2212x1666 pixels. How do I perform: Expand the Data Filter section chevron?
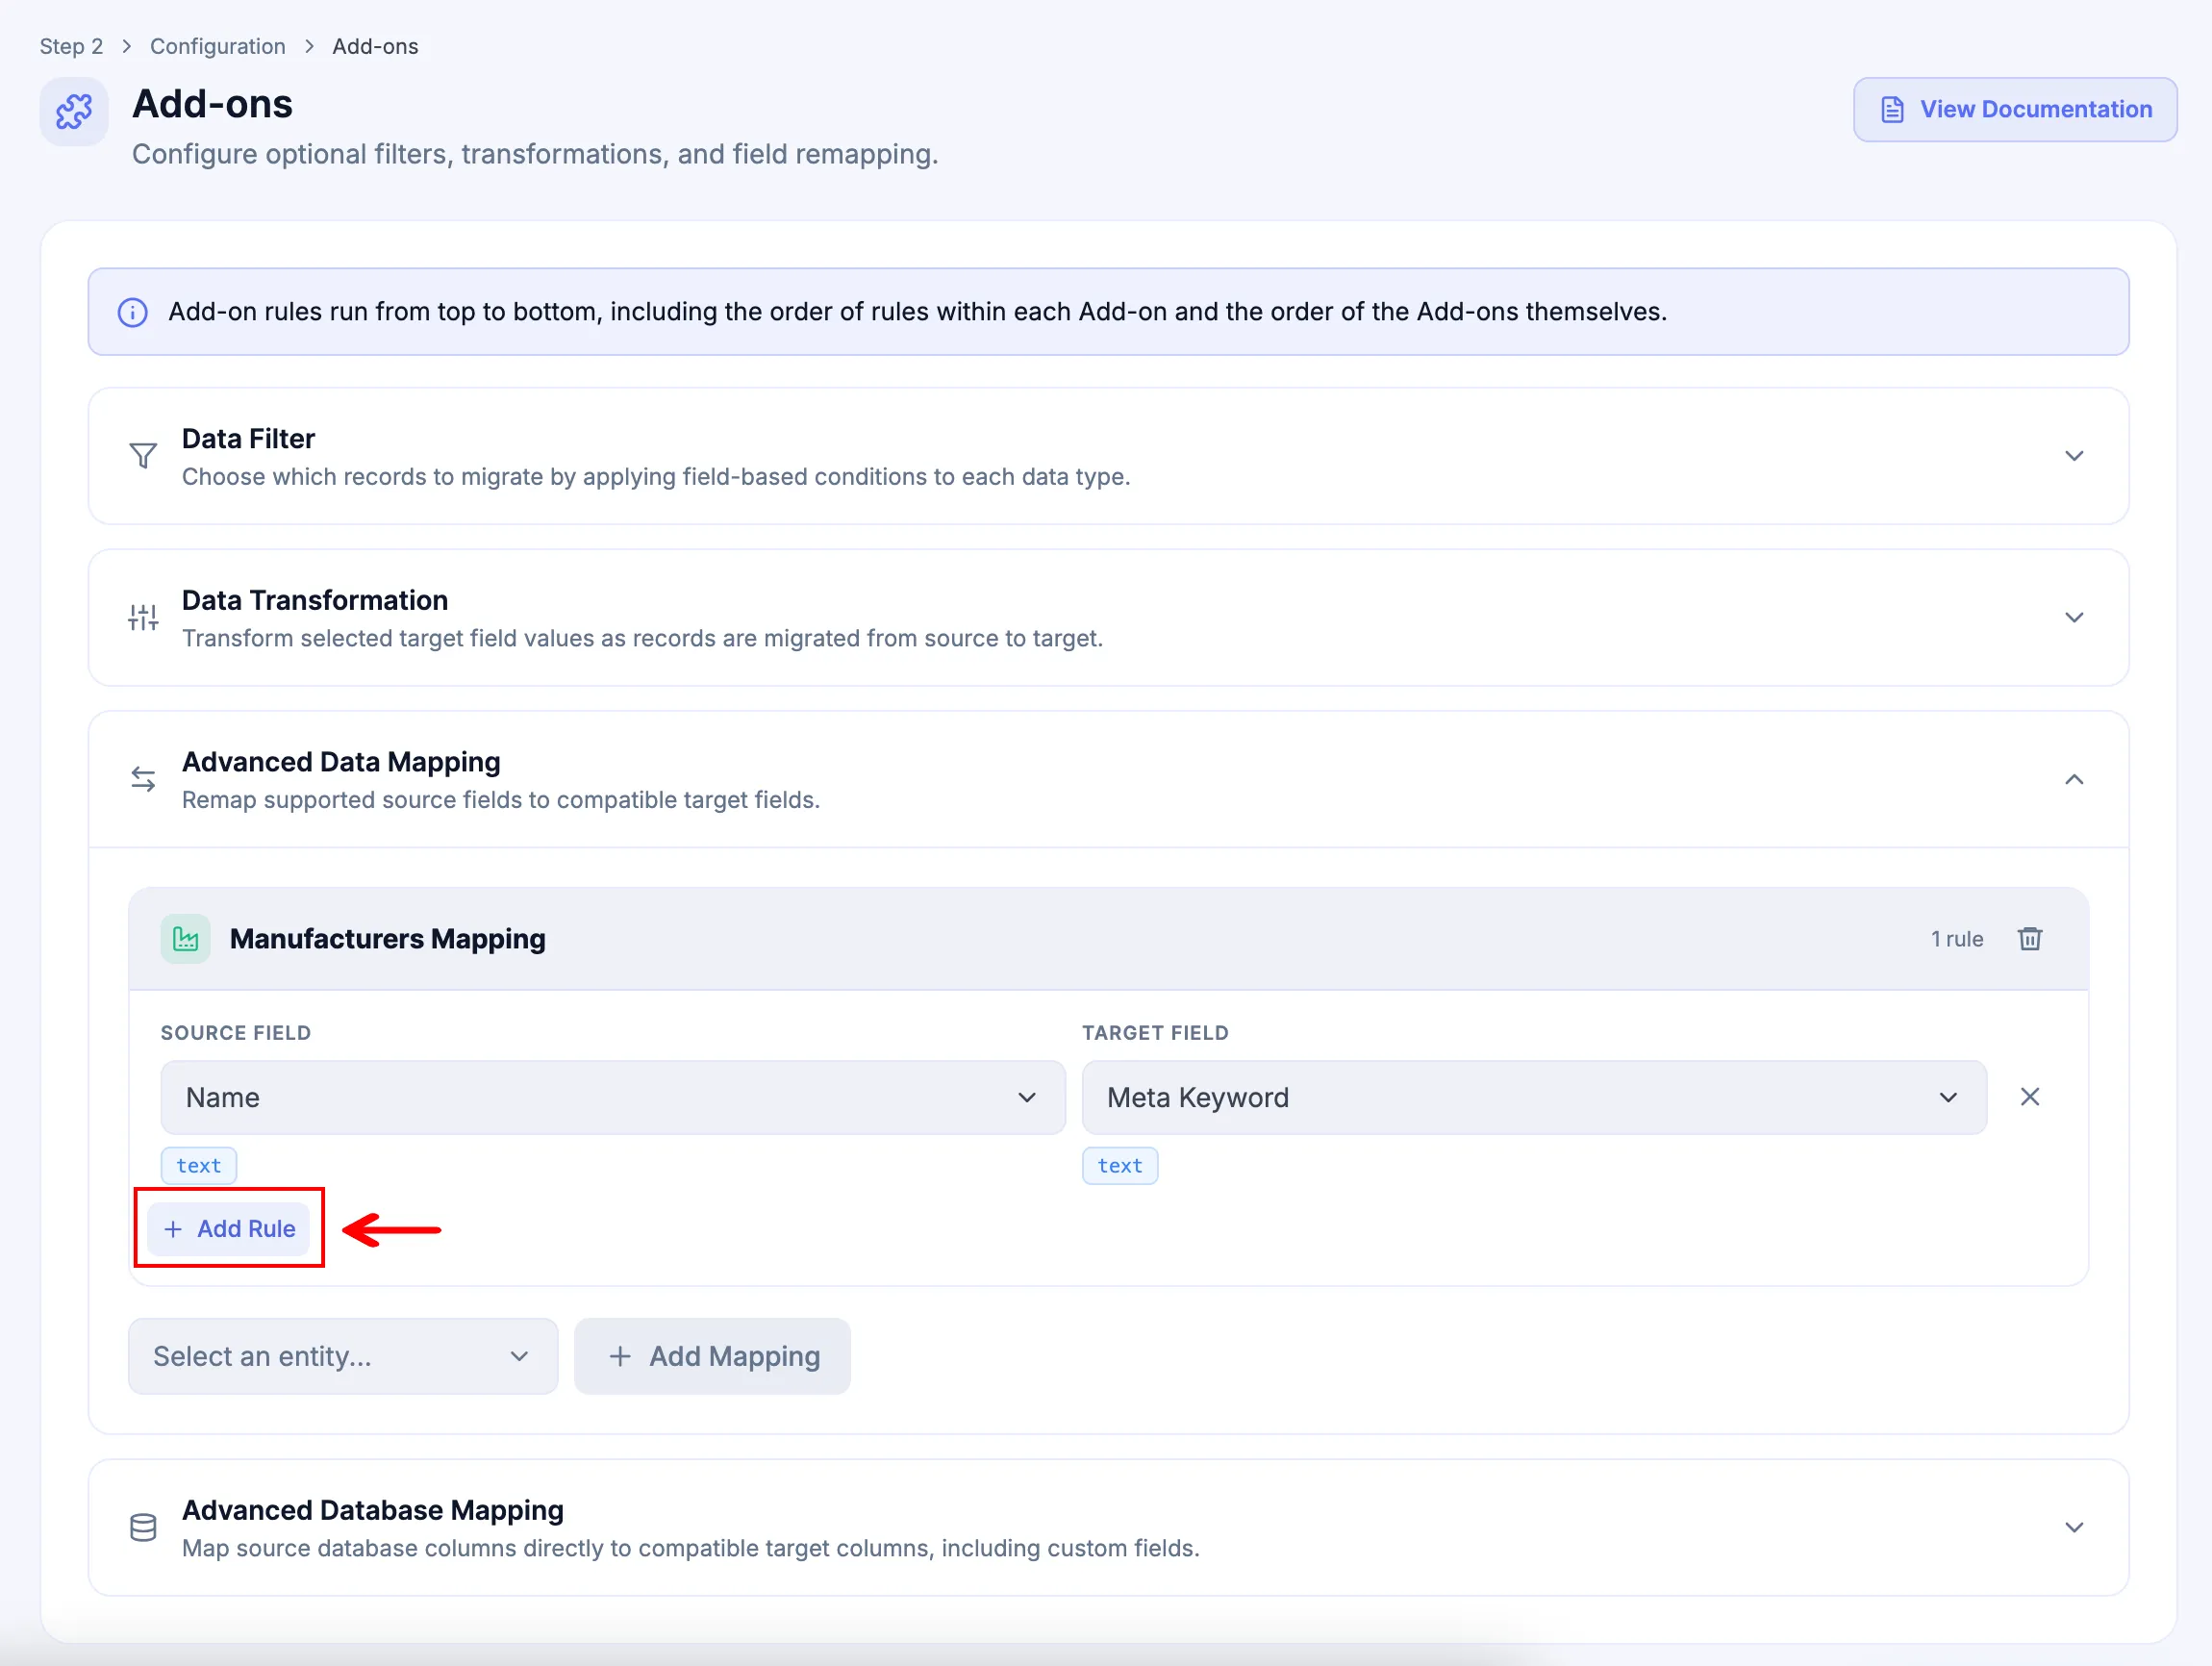tap(2074, 456)
